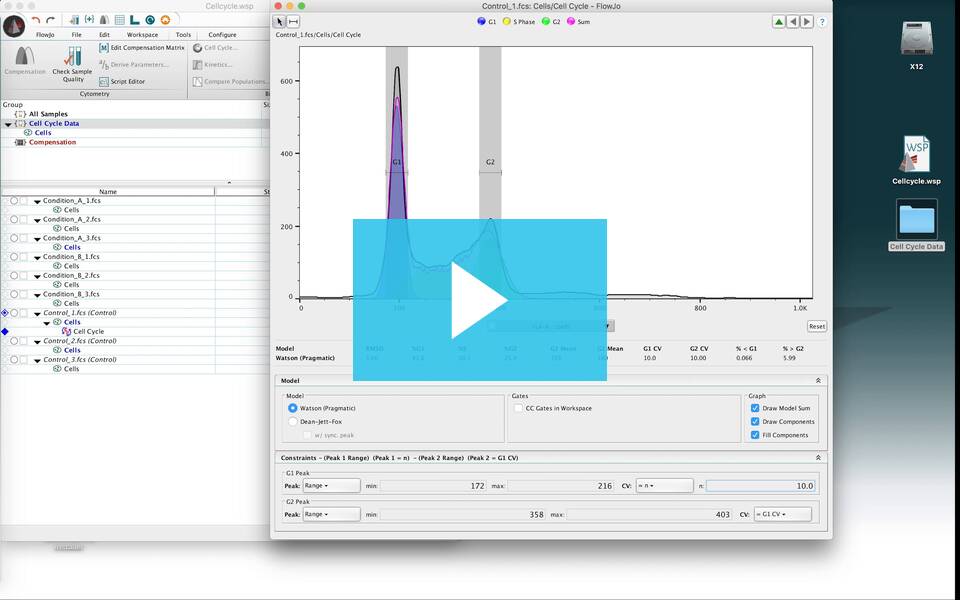The width and height of the screenshot is (960, 600).
Task: Select the Dean-Jett-Fox model radio
Action: [x=293, y=421]
